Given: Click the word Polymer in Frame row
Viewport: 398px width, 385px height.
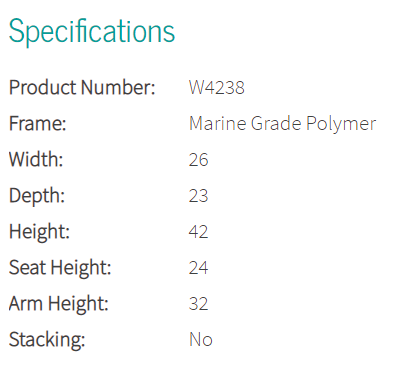Looking at the screenshot, I should [341, 125].
